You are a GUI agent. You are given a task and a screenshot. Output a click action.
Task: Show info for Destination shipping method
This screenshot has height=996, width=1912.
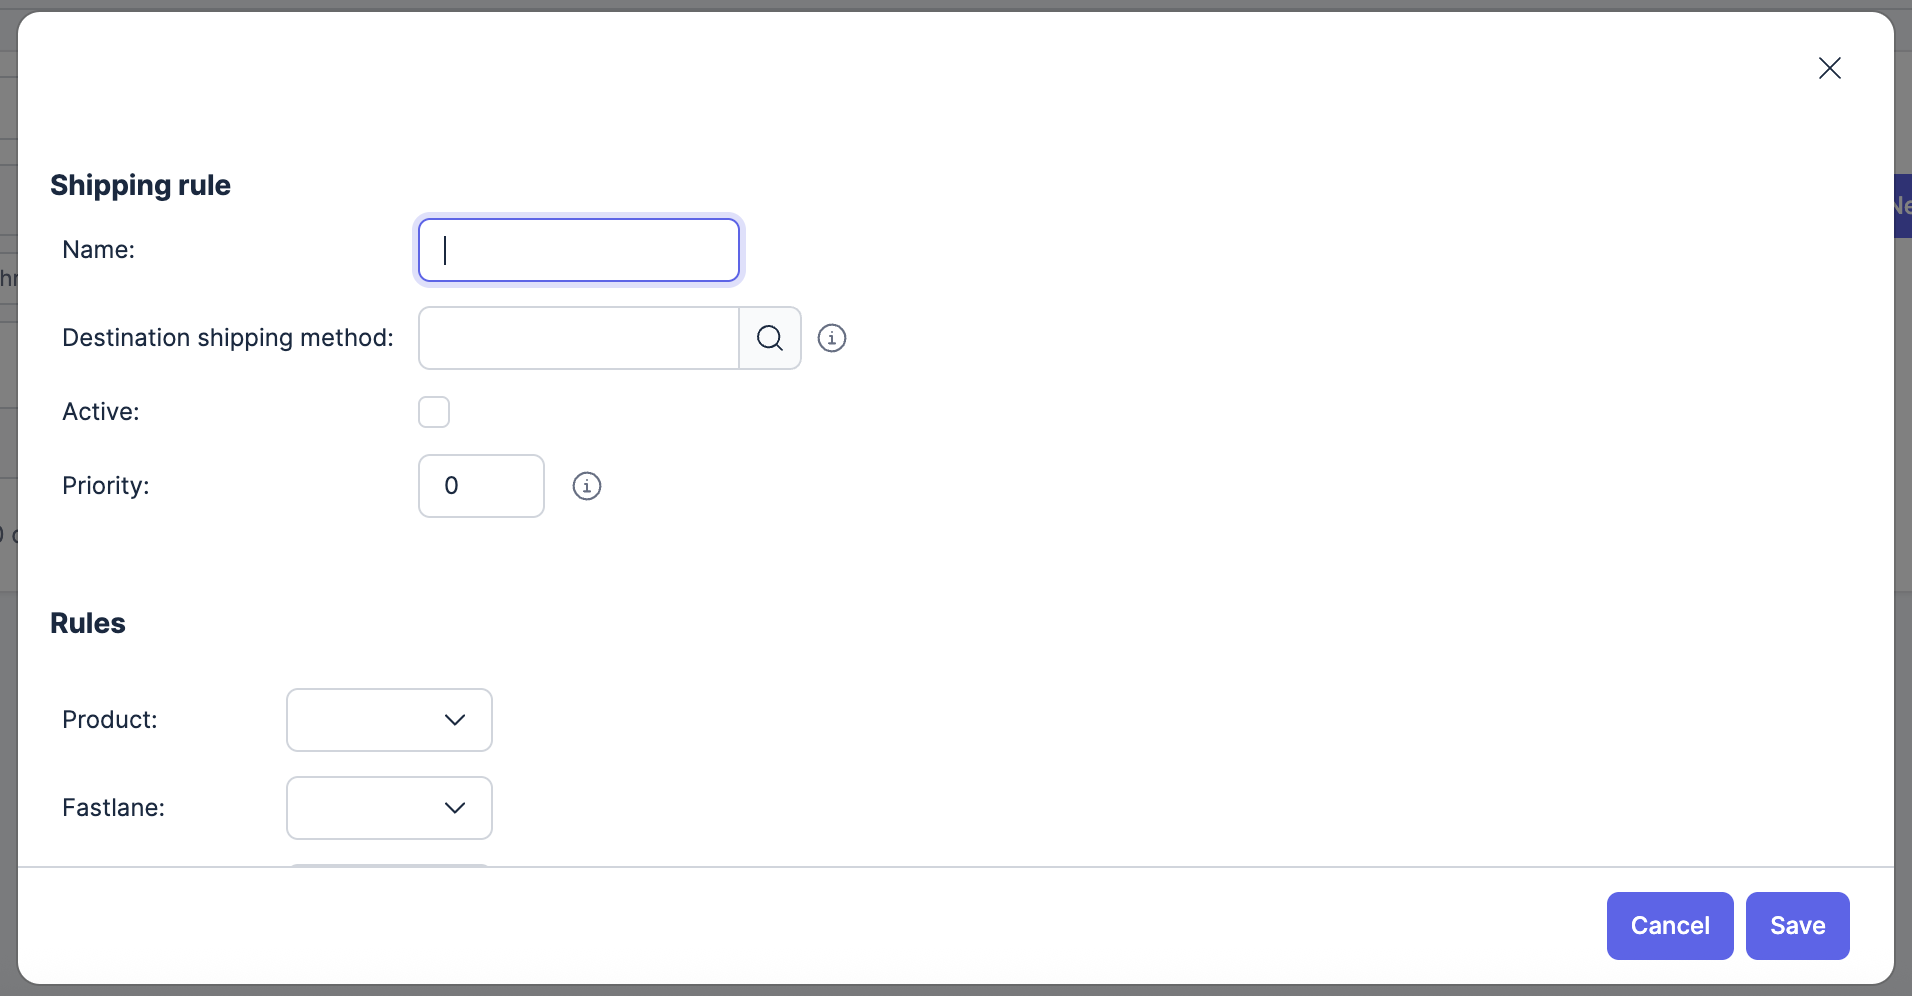click(832, 338)
